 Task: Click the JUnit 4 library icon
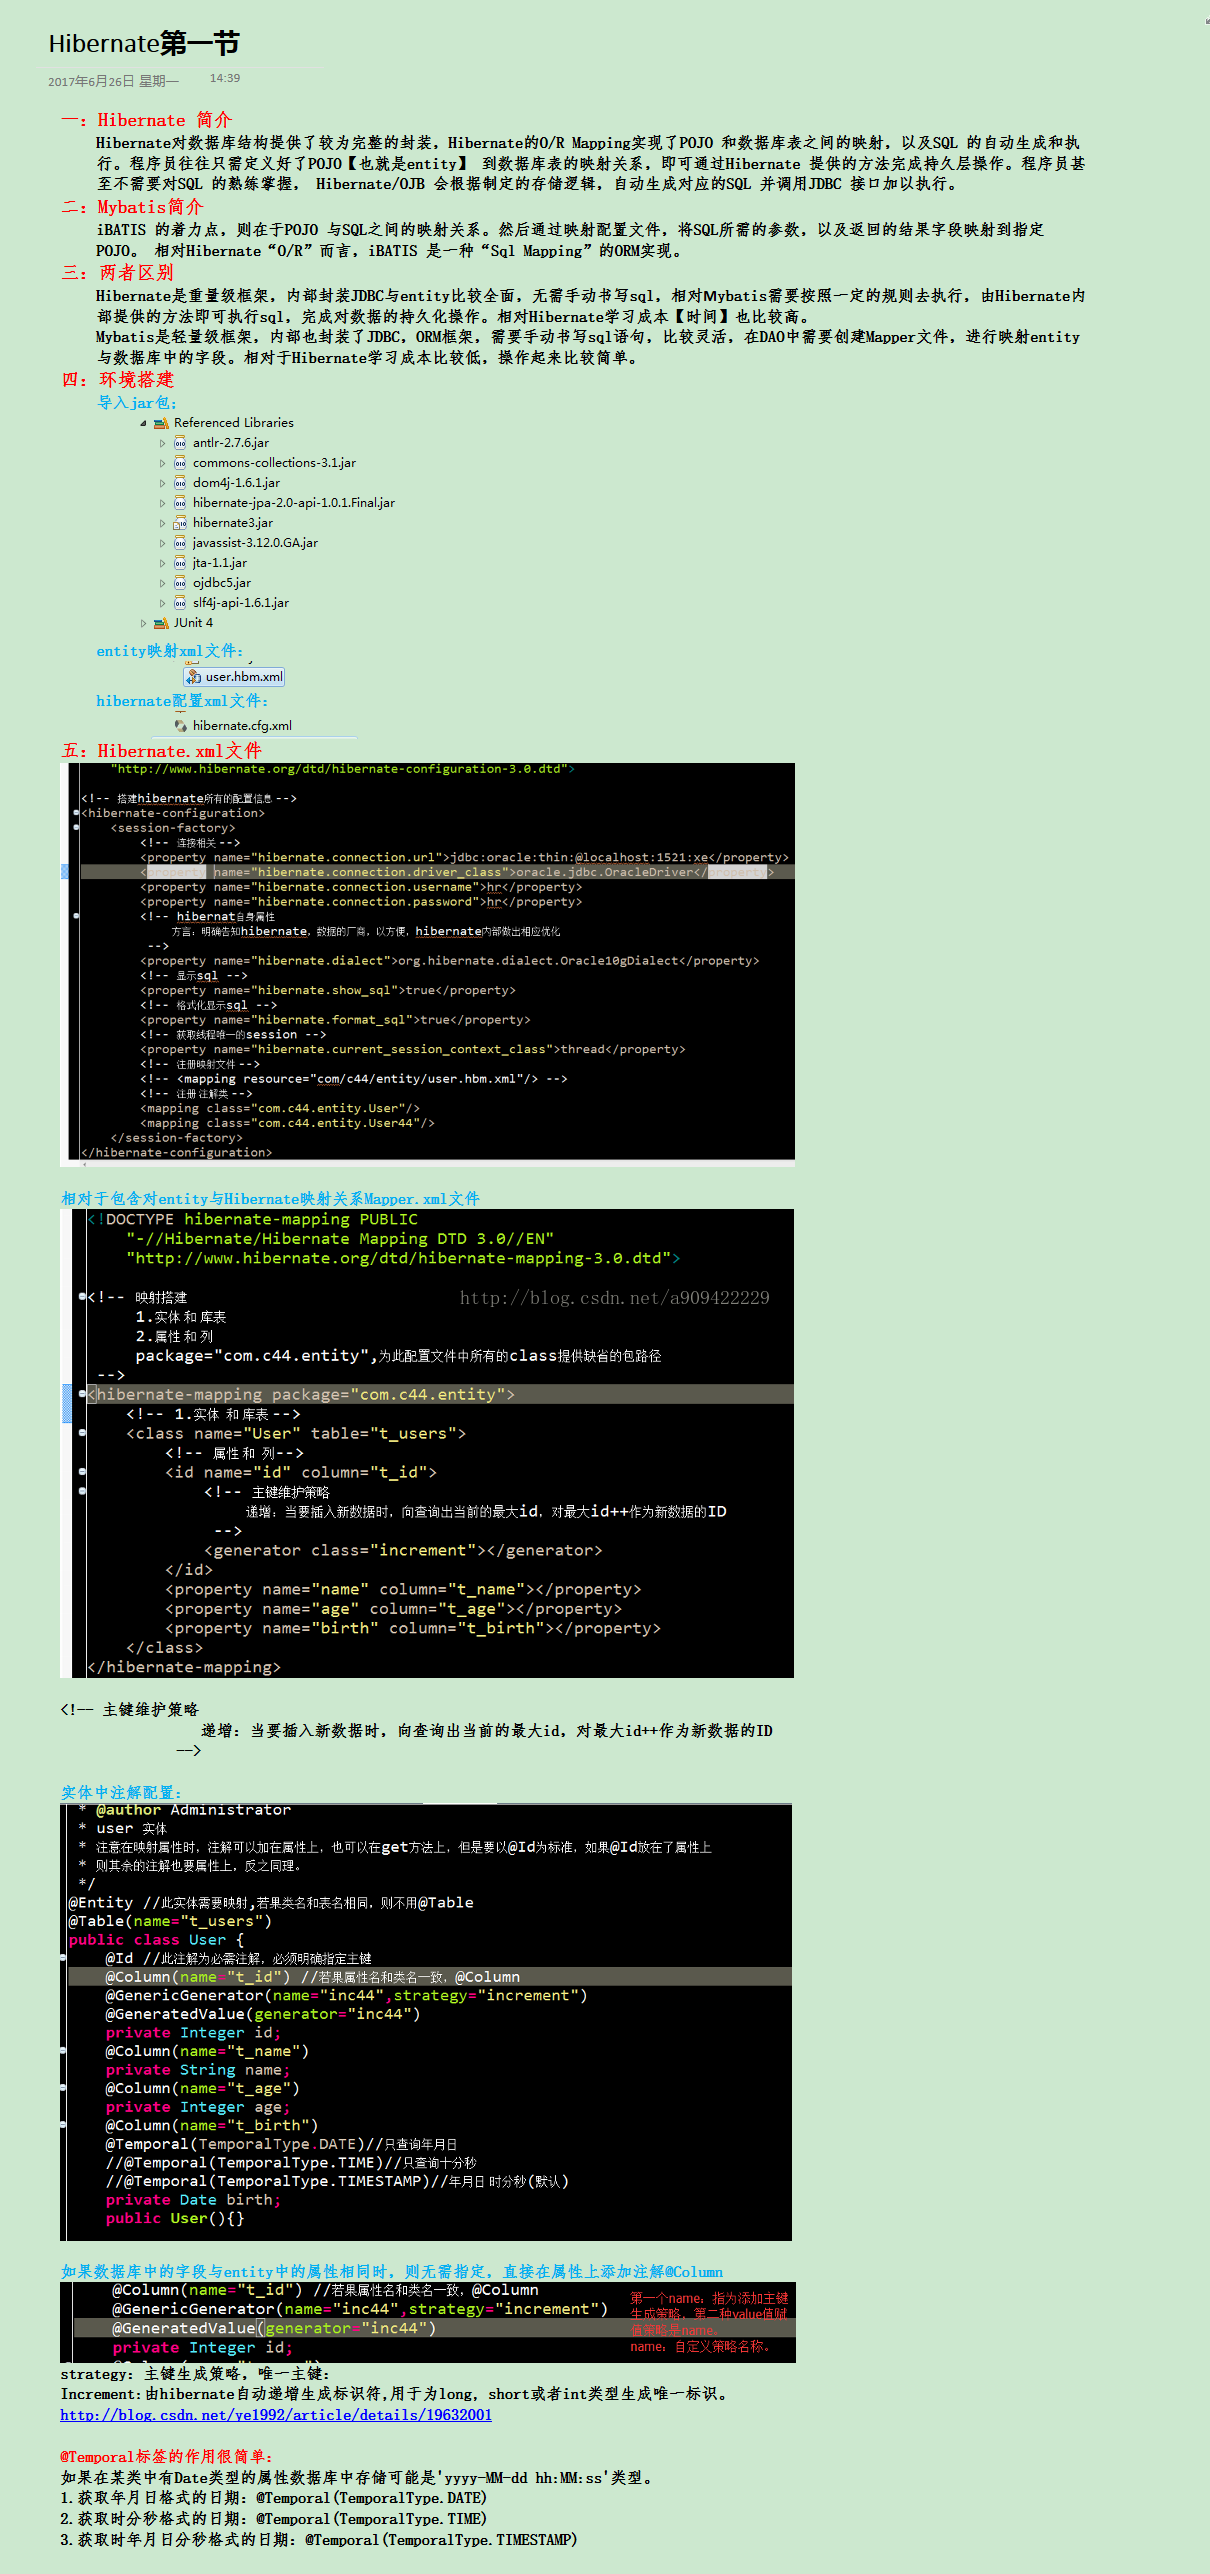click(x=161, y=623)
